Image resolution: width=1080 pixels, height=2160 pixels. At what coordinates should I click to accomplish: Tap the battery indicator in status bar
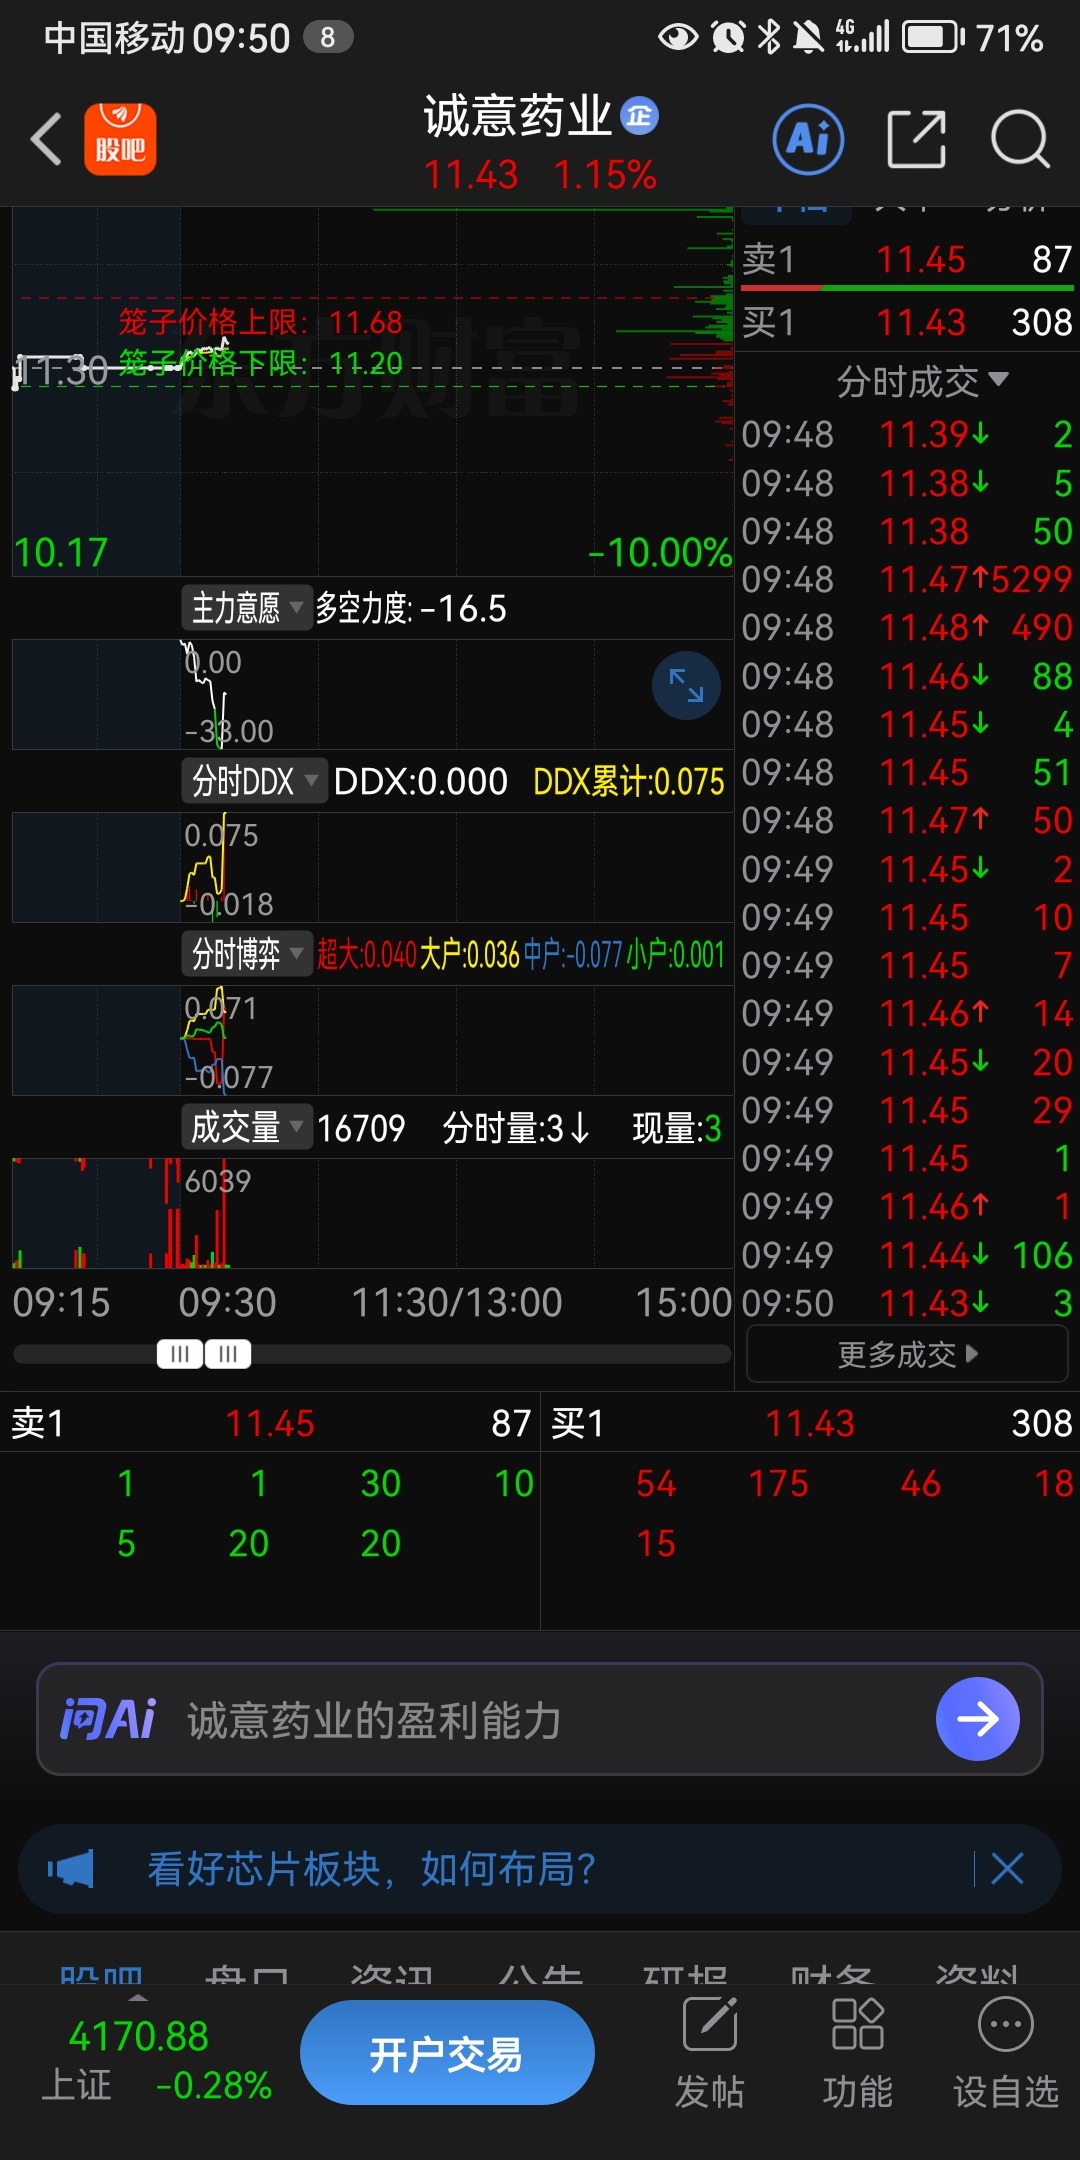tap(932, 37)
